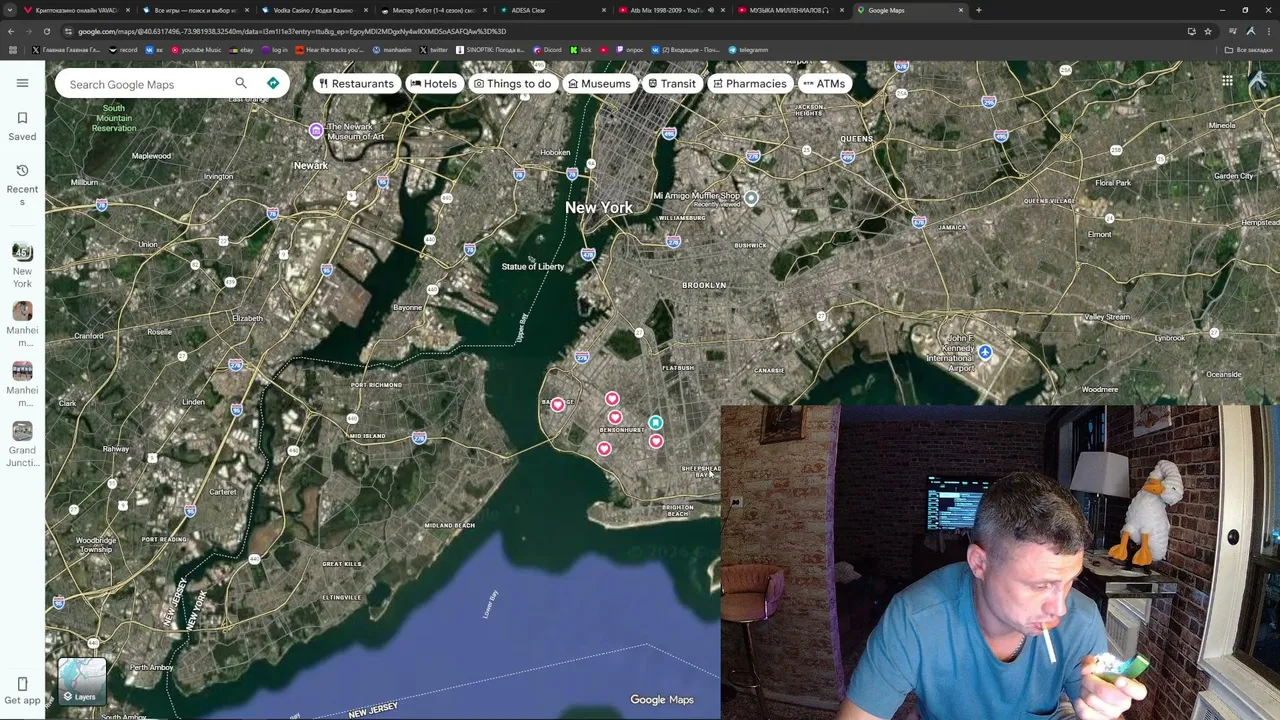This screenshot has height=720, width=1280.
Task: Click the Newark city label
Action: 311,165
